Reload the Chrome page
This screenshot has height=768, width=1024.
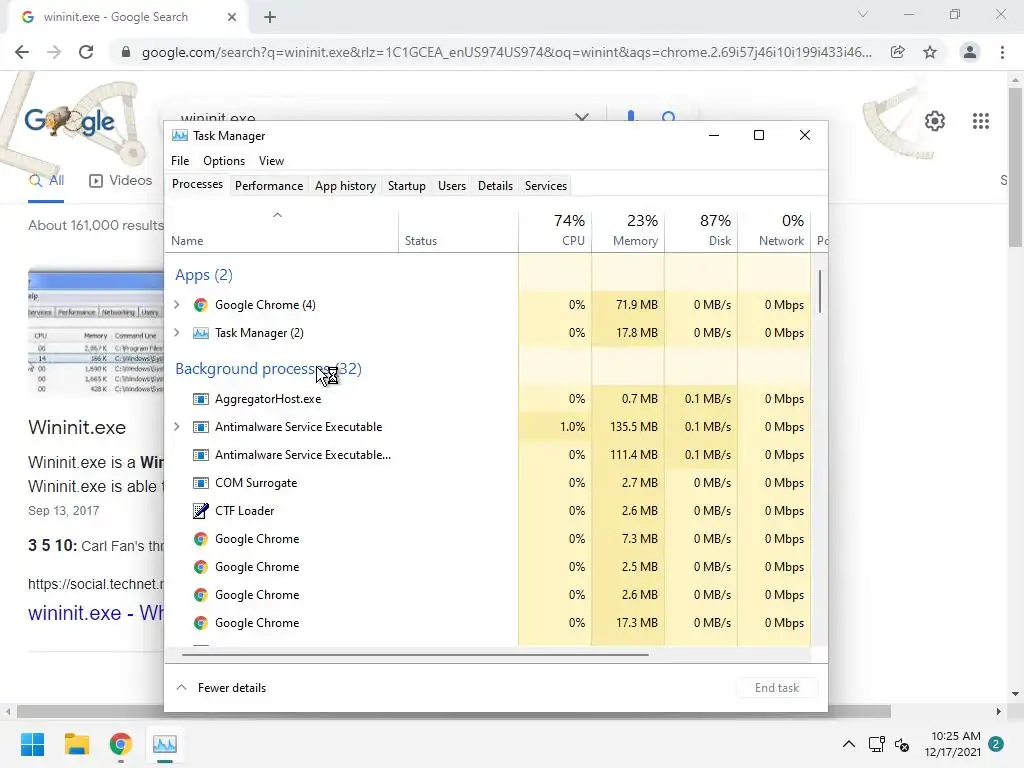pyautogui.click(x=86, y=52)
